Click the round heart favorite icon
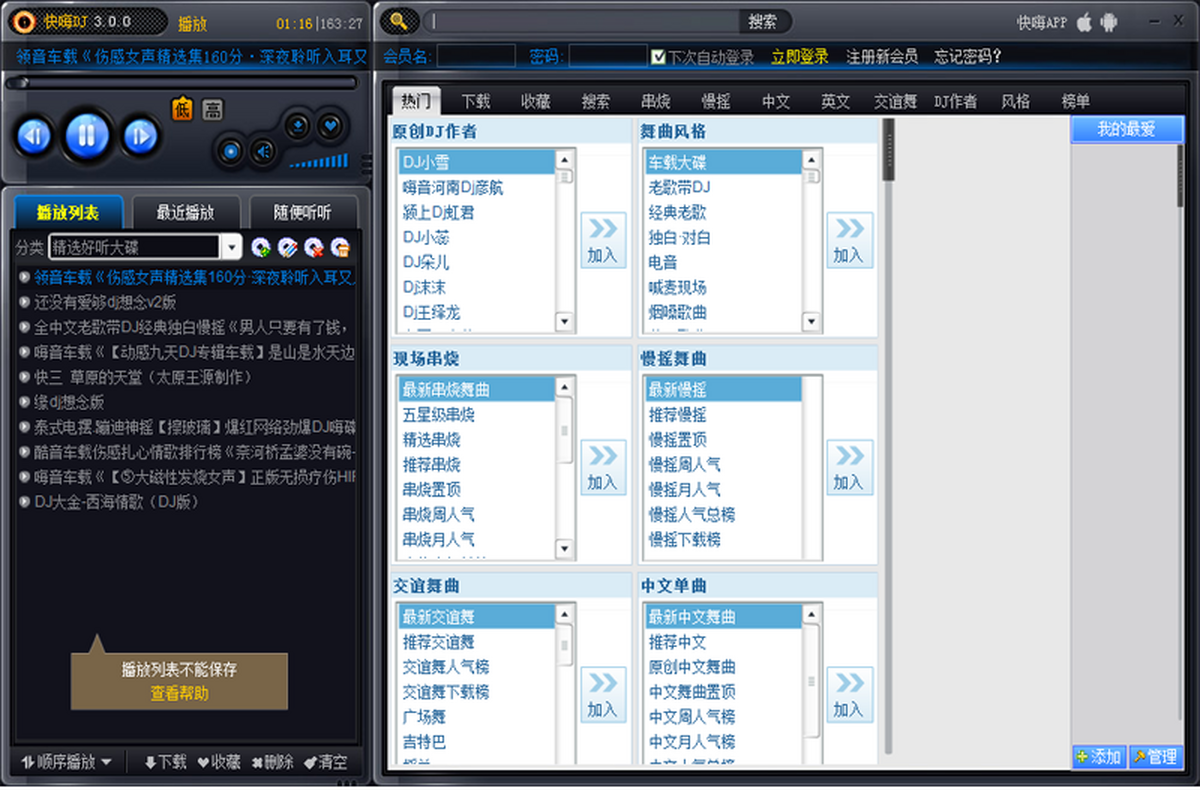This screenshot has width=1200, height=800. click(330, 125)
